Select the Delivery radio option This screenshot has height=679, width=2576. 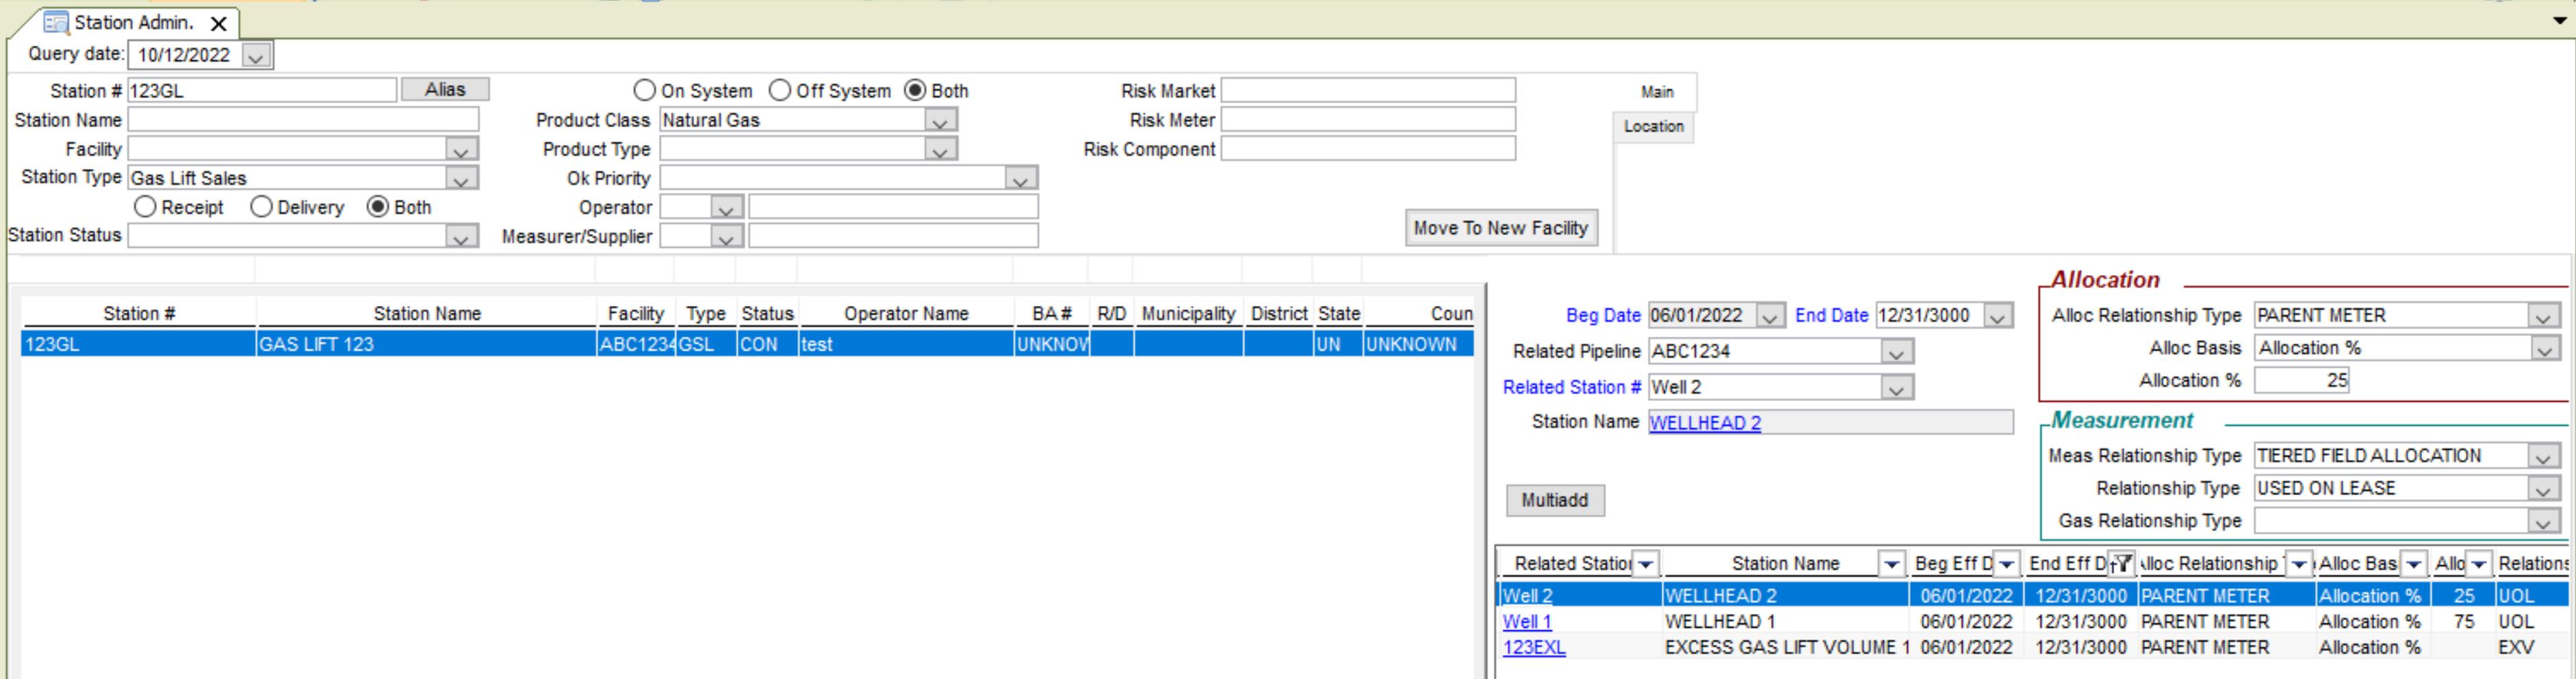(262, 207)
